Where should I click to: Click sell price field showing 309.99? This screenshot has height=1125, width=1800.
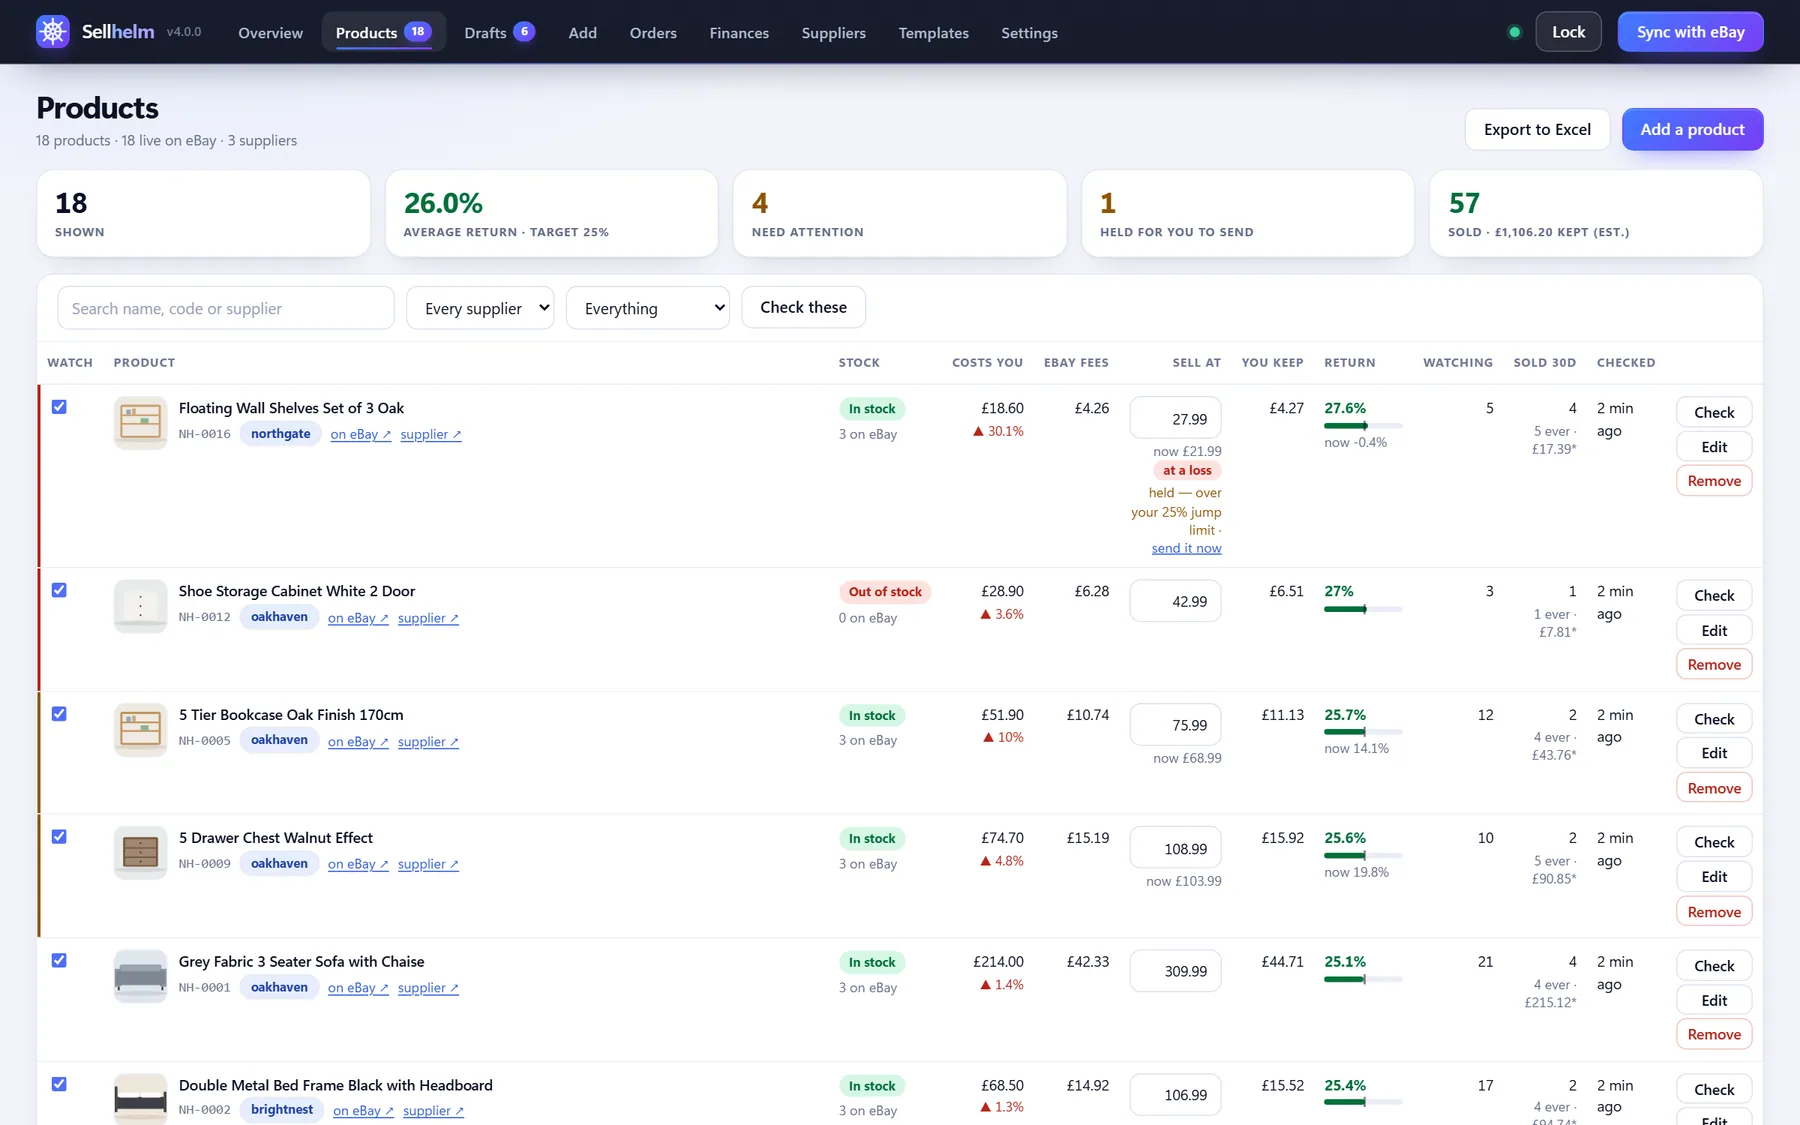(1175, 971)
